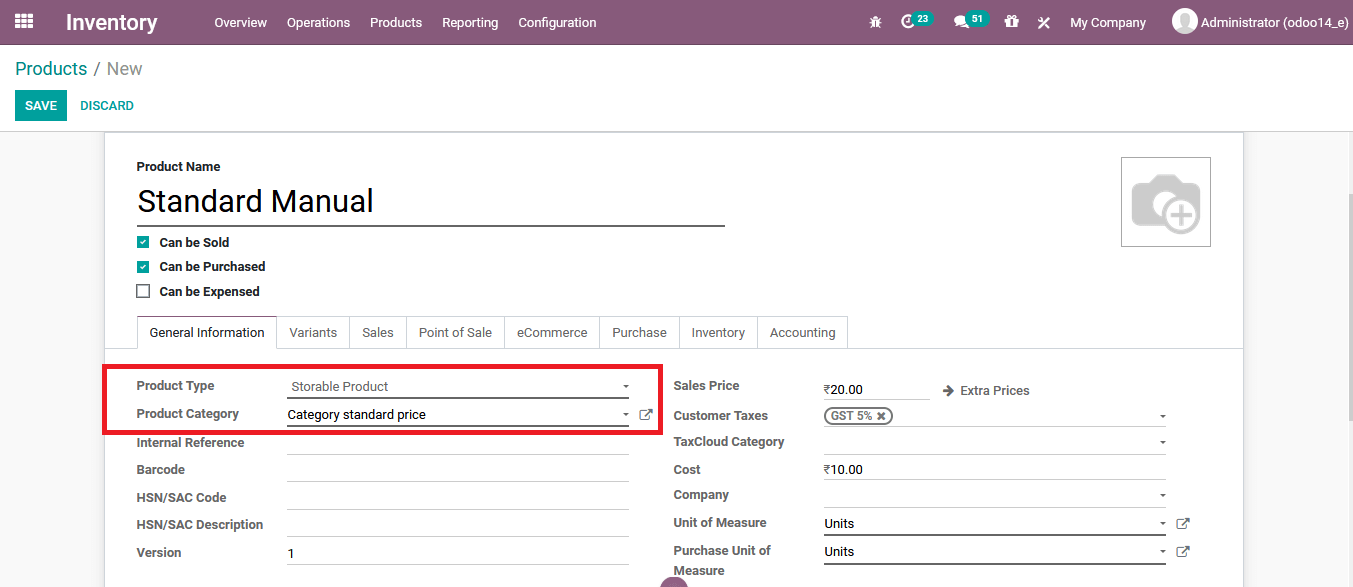Click the Cost input field
Viewport: 1353px width, 587px height.
995,469
